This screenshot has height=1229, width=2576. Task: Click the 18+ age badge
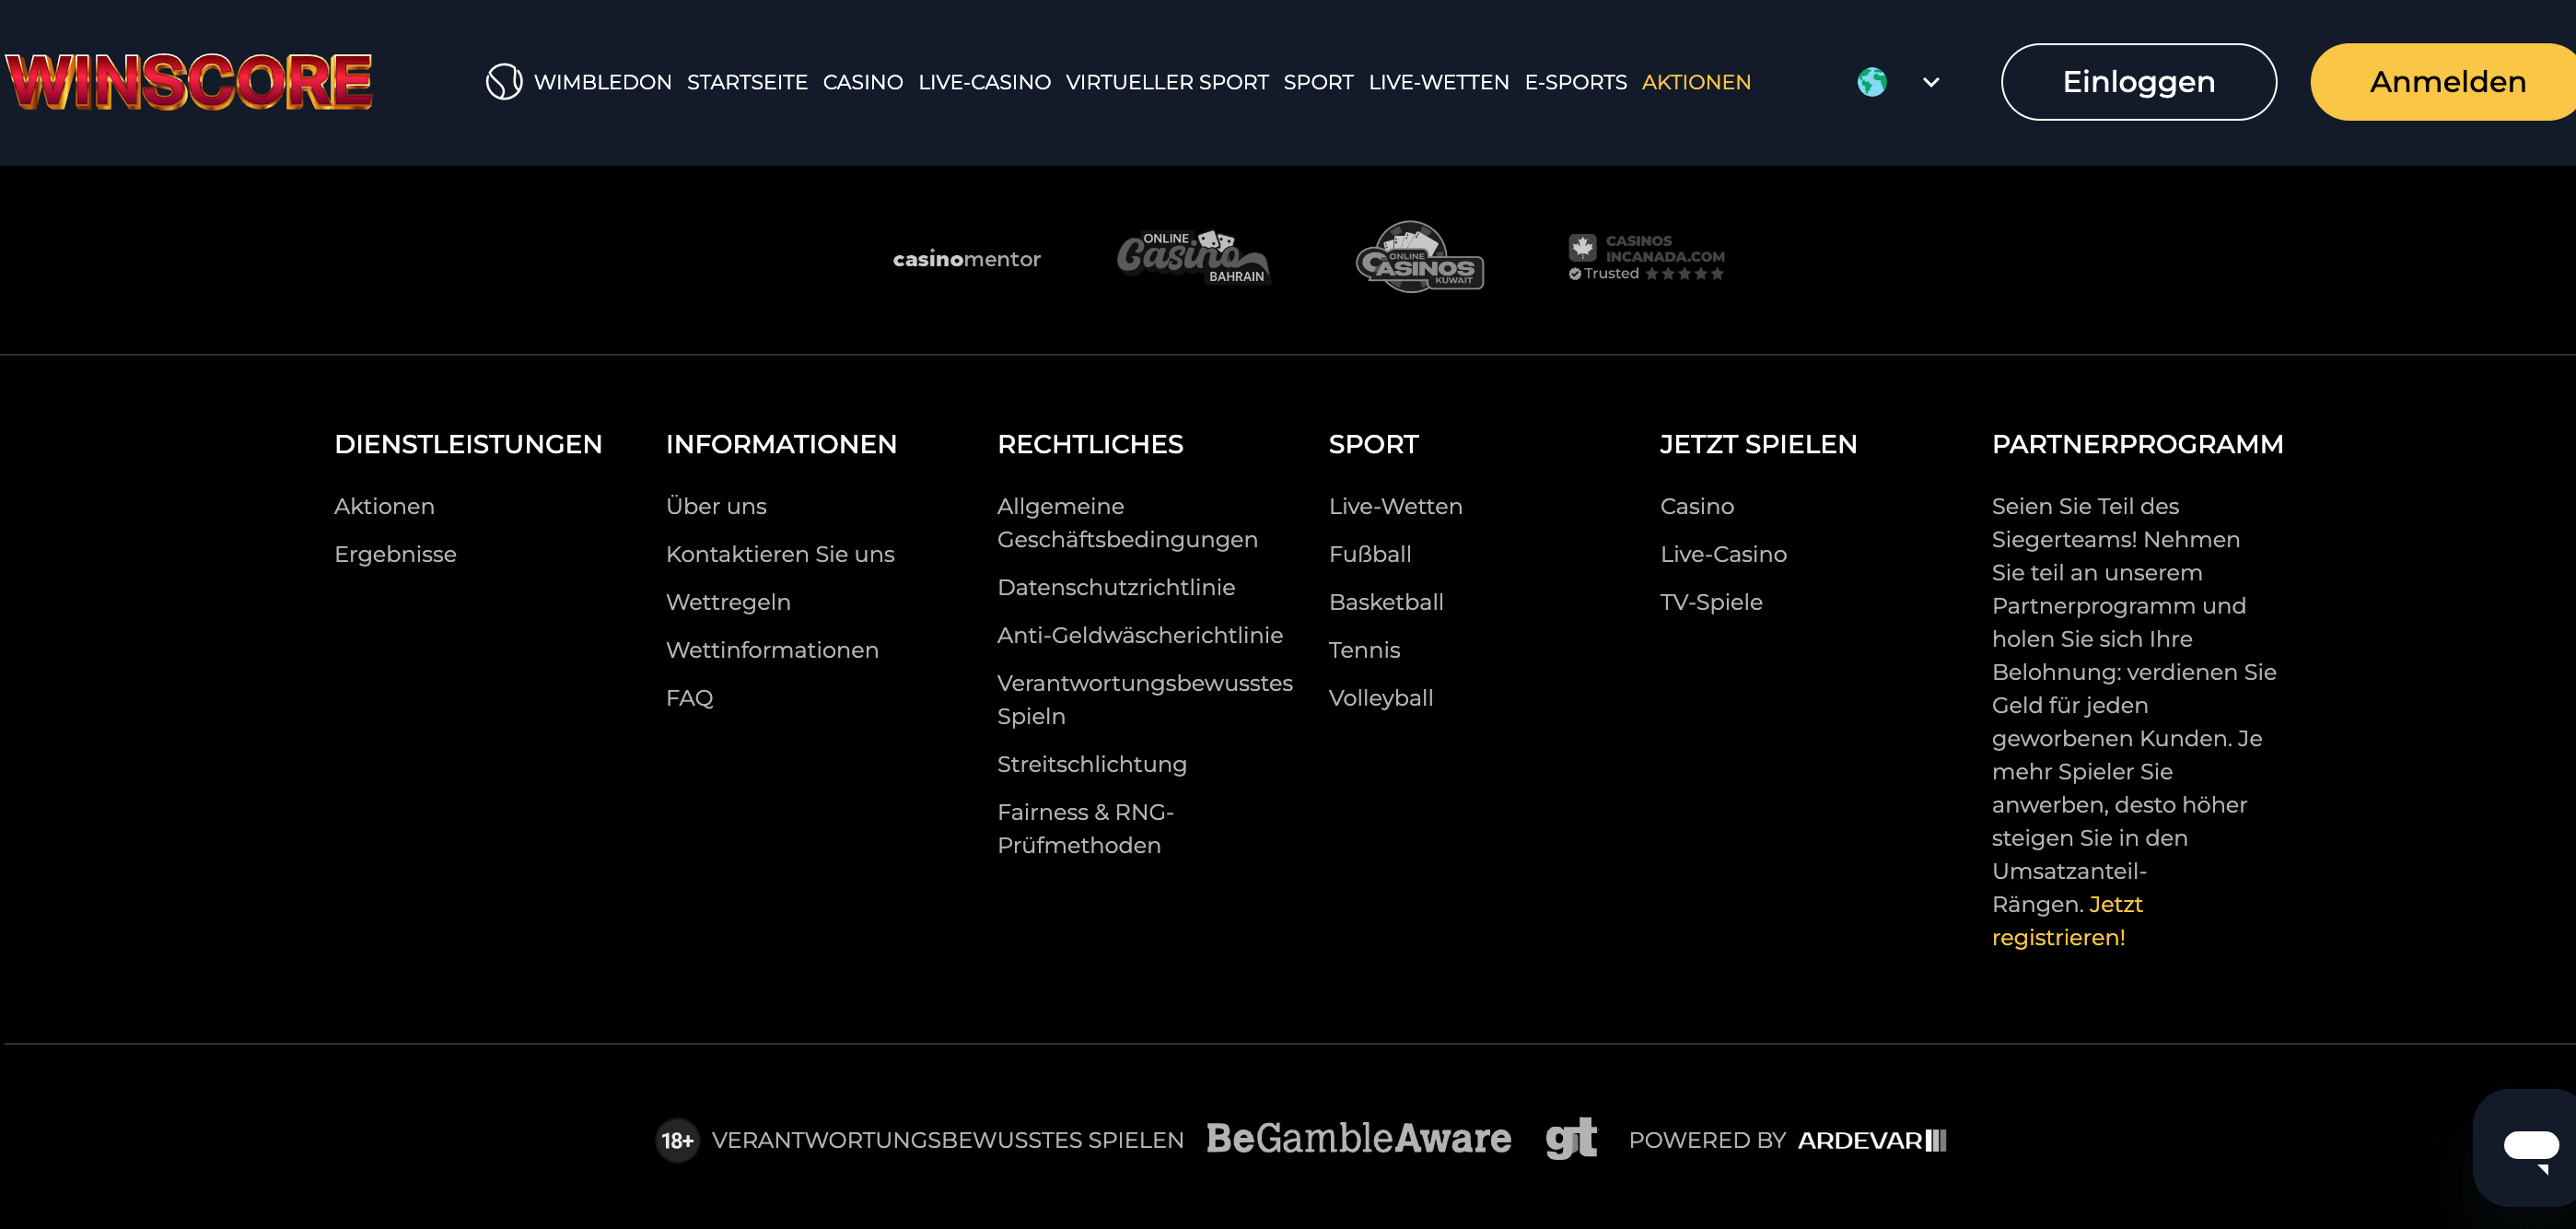(x=677, y=1140)
